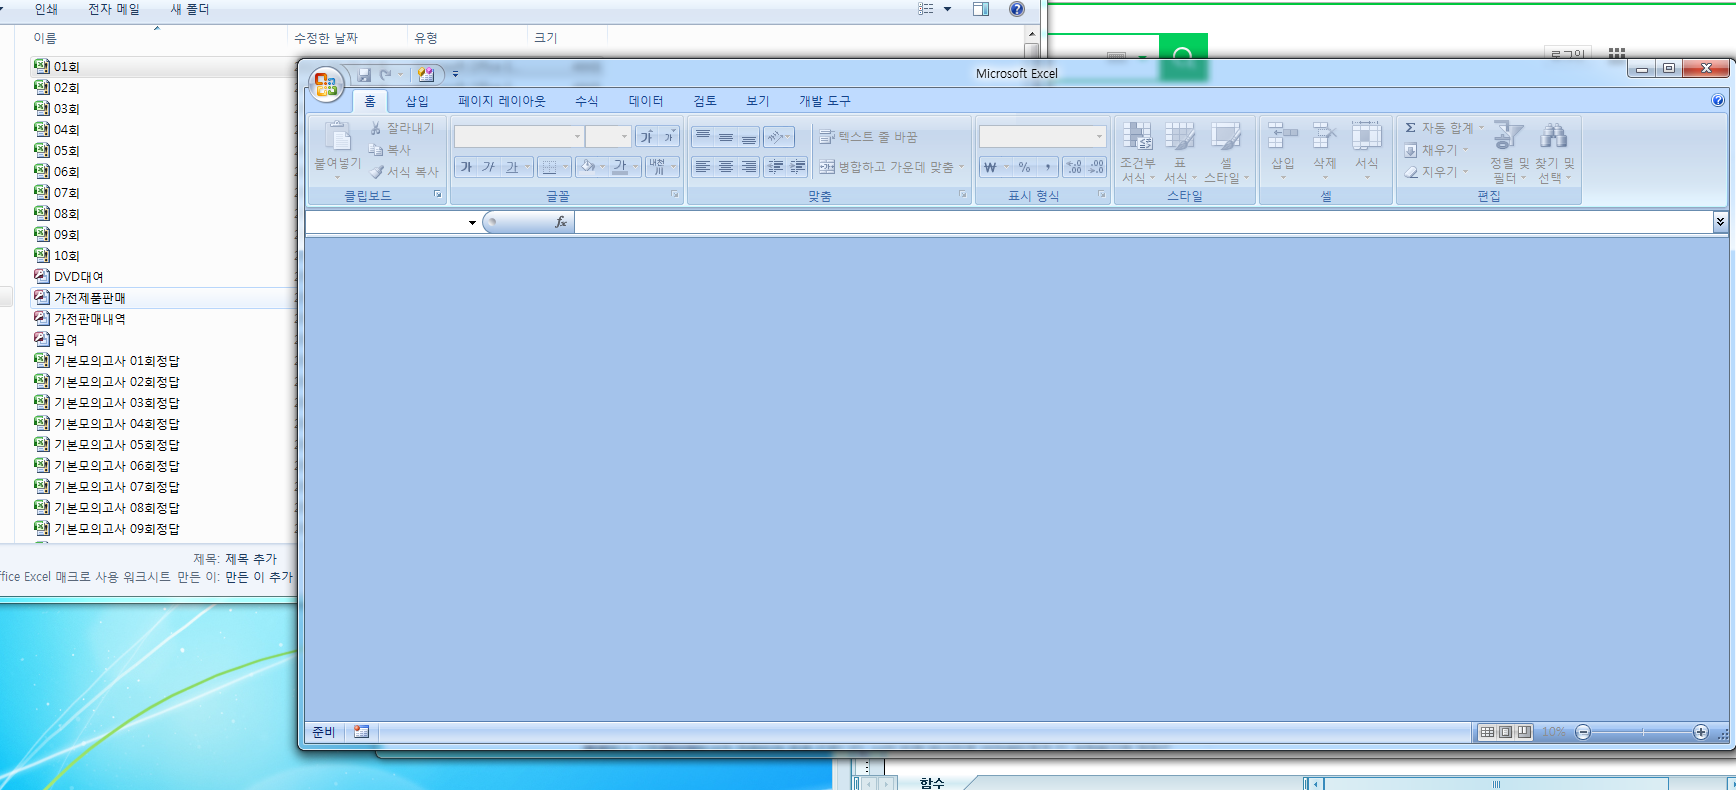
Task: Switch to Page Break Preview view
Action: pyautogui.click(x=1523, y=732)
